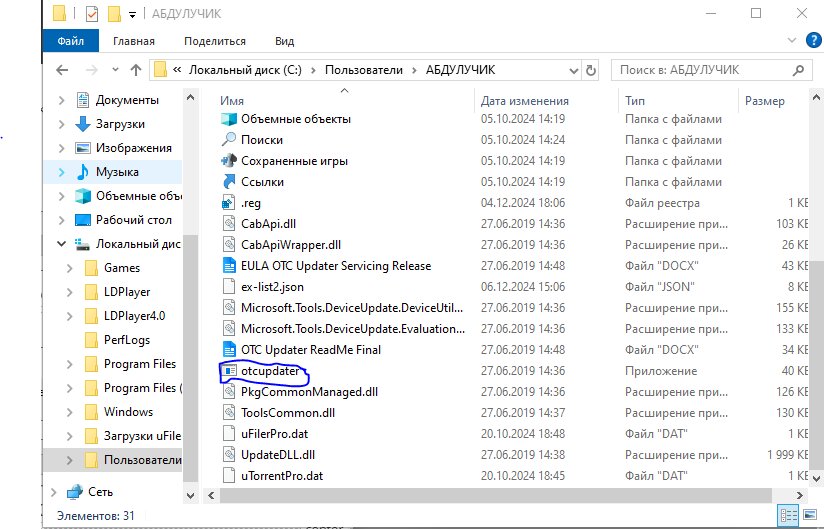Viewport: 824px width, 529px height.
Task: Select Музыка in the navigation pane
Action: (x=117, y=172)
